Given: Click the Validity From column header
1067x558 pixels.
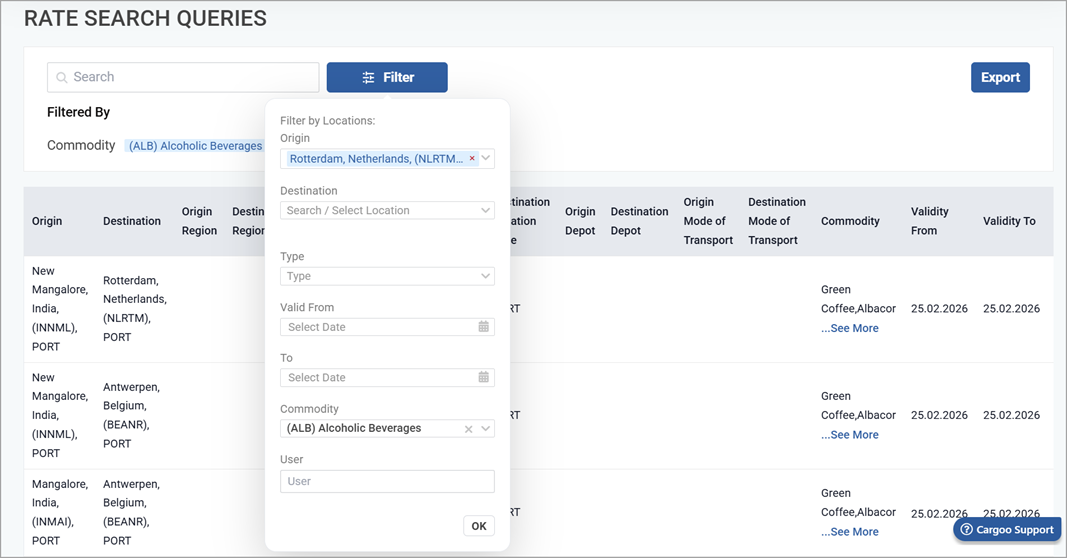Looking at the screenshot, I should coord(929,221).
